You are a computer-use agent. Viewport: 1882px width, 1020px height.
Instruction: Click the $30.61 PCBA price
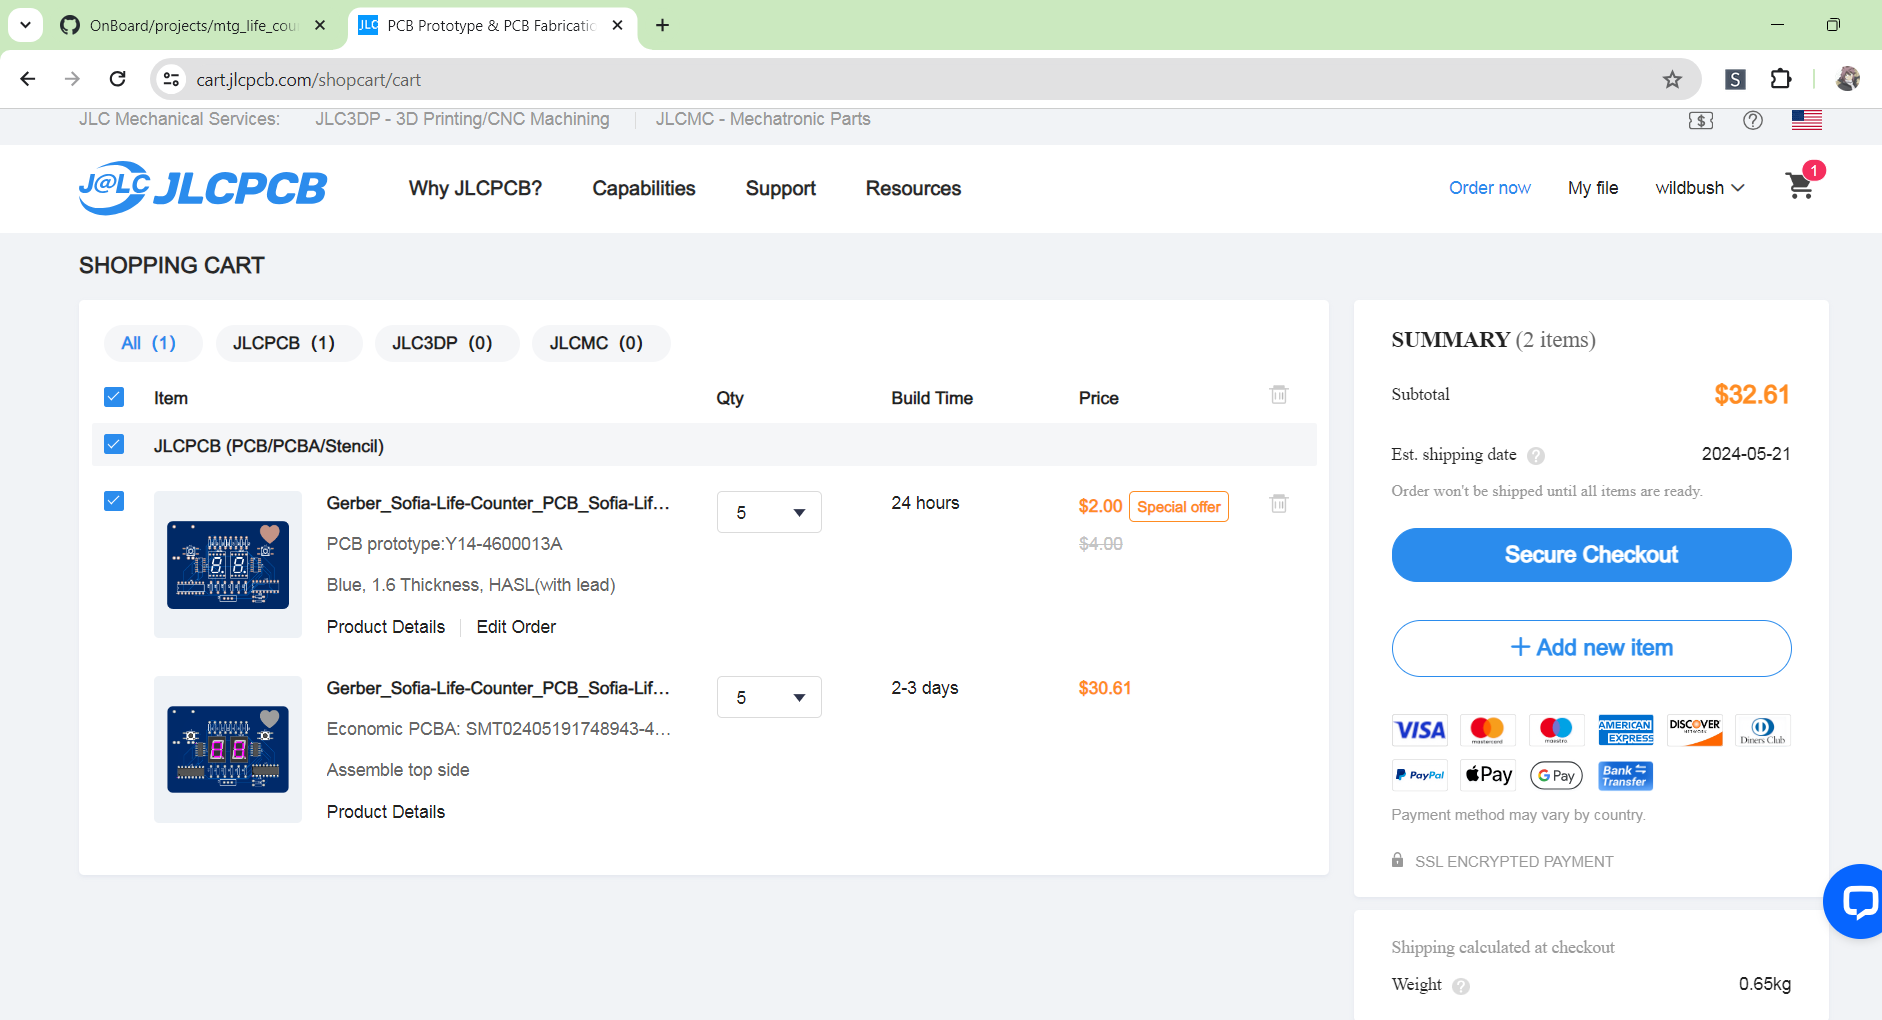[1105, 688]
